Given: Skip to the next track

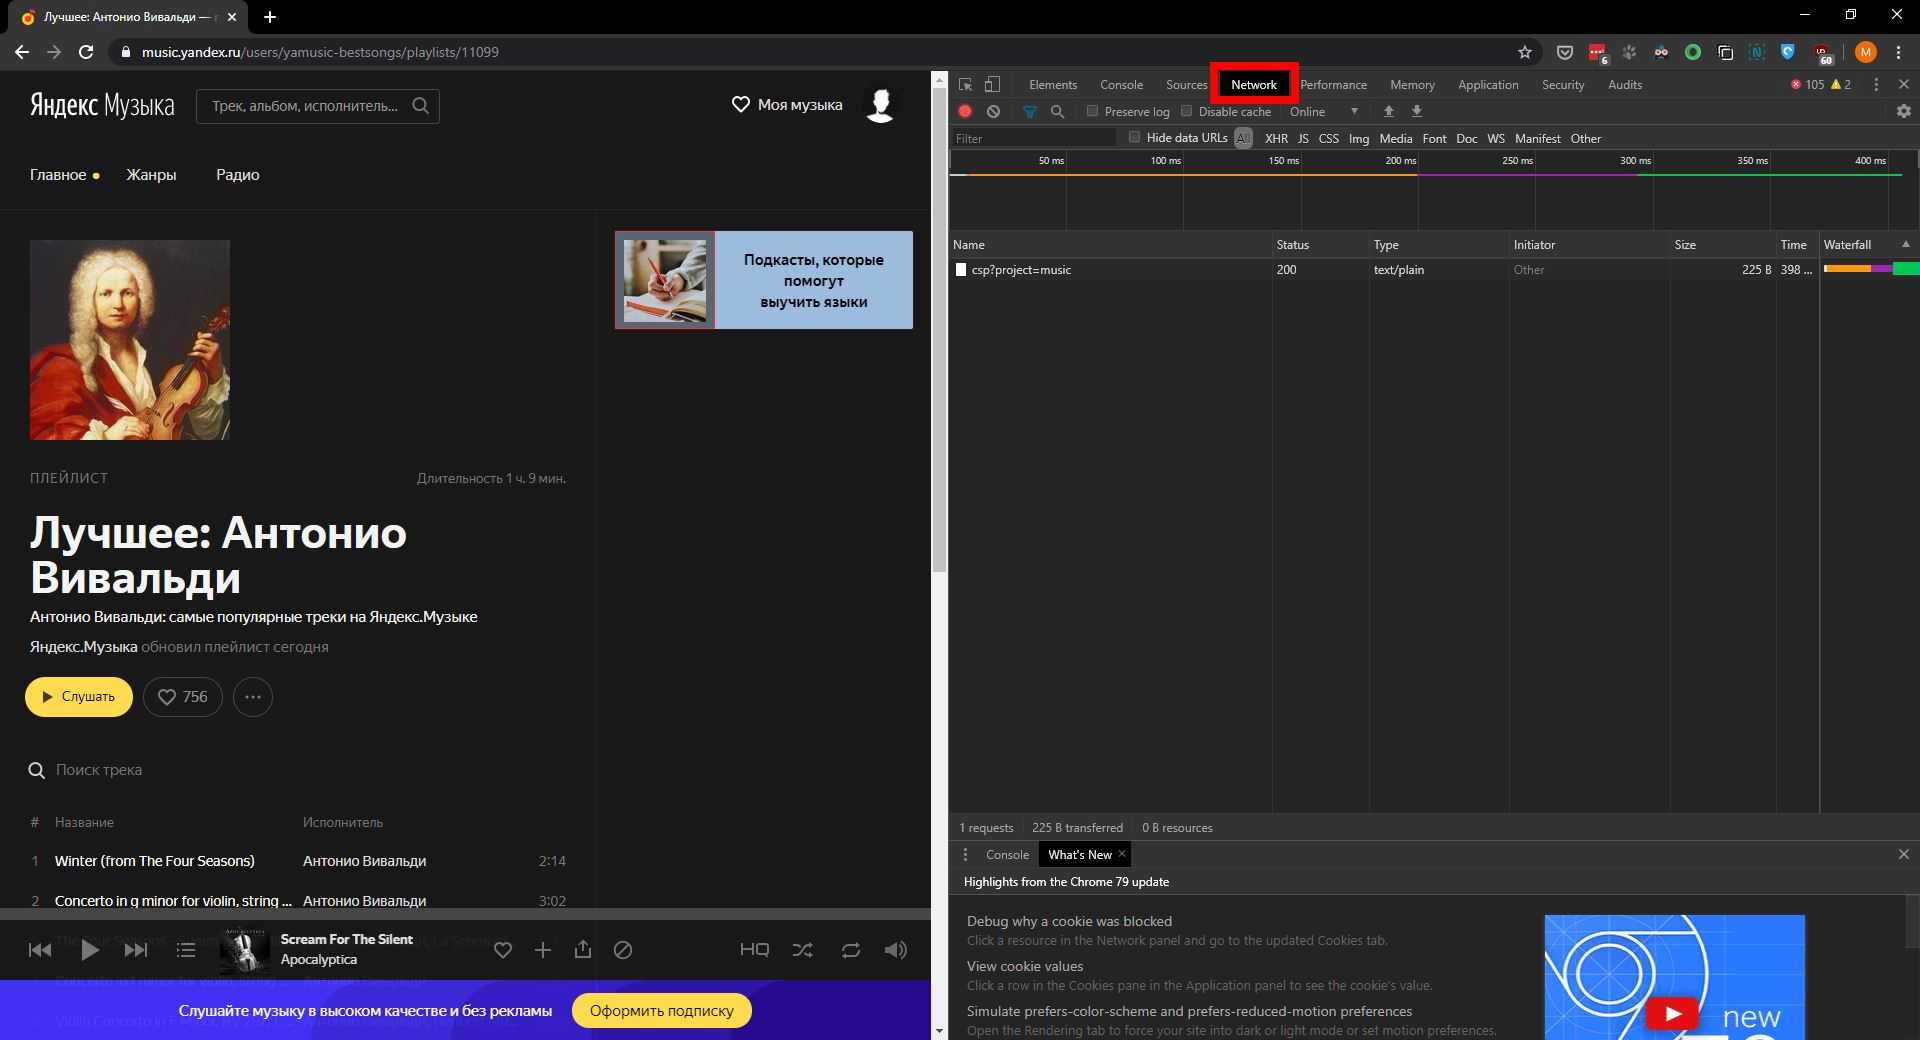Looking at the screenshot, I should pyautogui.click(x=136, y=950).
